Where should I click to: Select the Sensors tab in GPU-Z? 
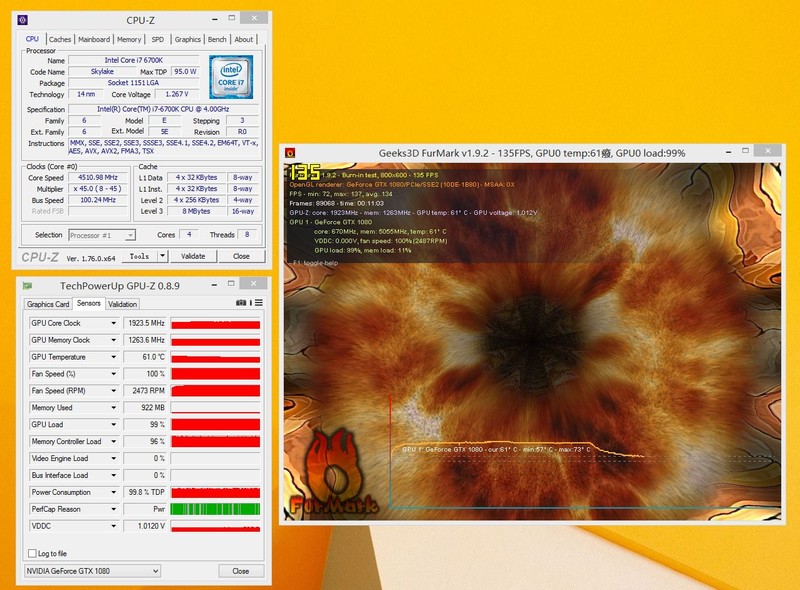tap(88, 303)
